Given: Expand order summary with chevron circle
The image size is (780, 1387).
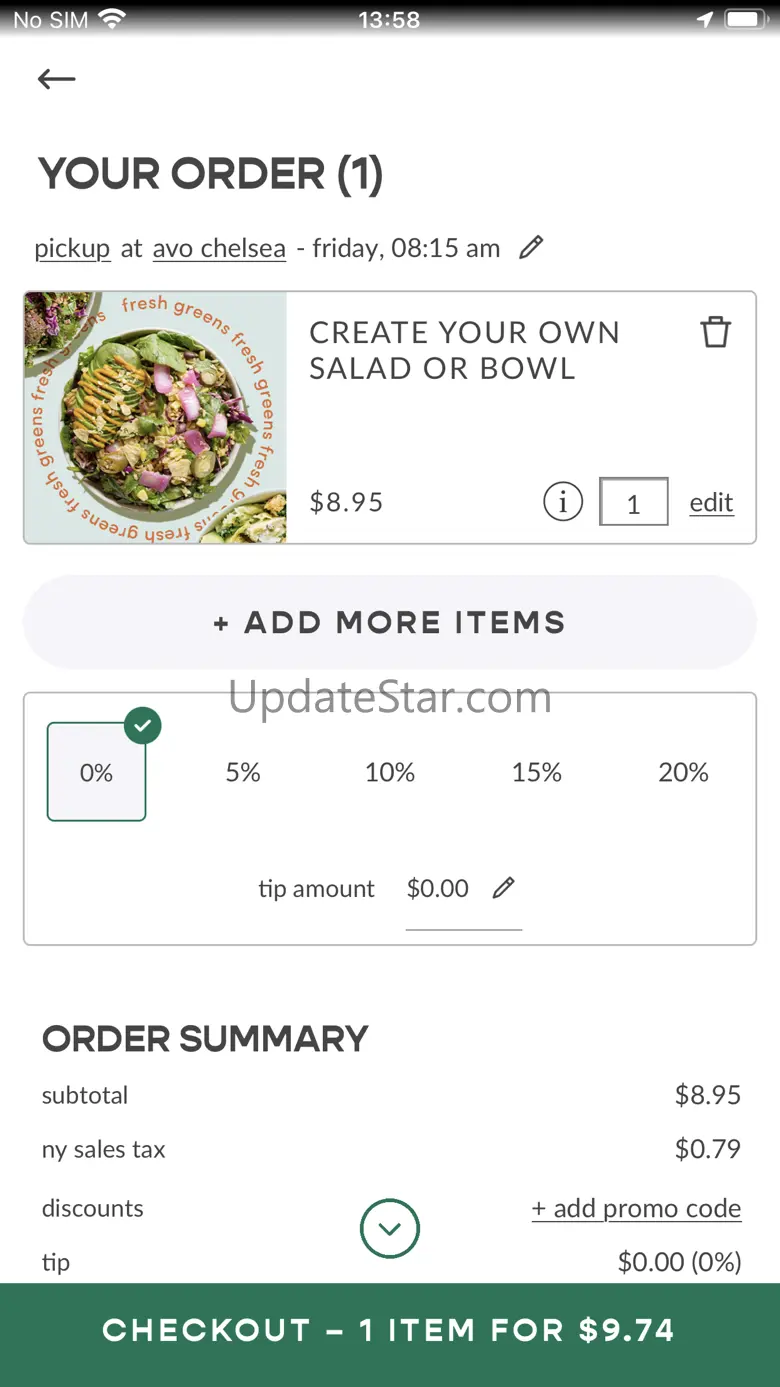Looking at the screenshot, I should (390, 1228).
